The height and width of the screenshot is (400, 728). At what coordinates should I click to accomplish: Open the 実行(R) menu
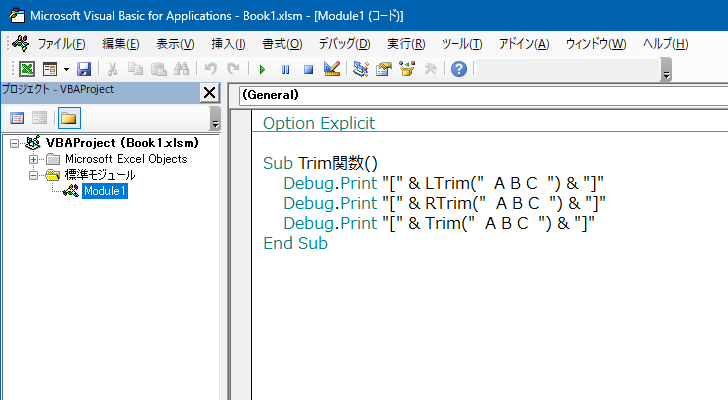coord(406,44)
